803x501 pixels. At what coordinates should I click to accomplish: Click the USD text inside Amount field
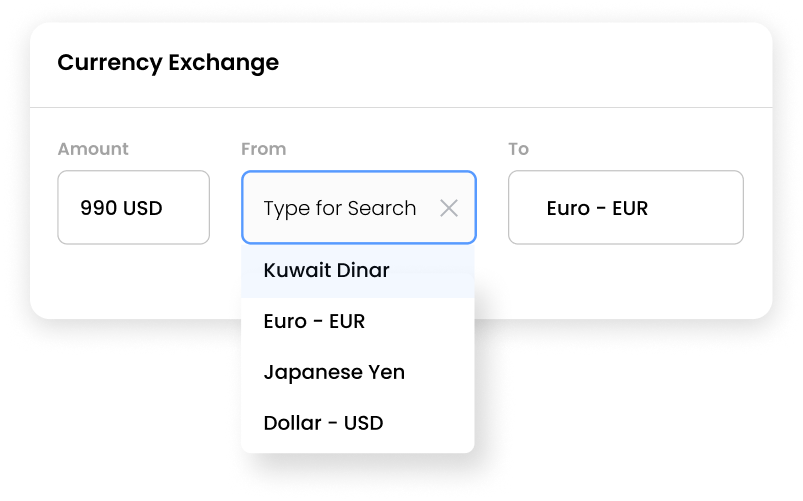coord(143,209)
